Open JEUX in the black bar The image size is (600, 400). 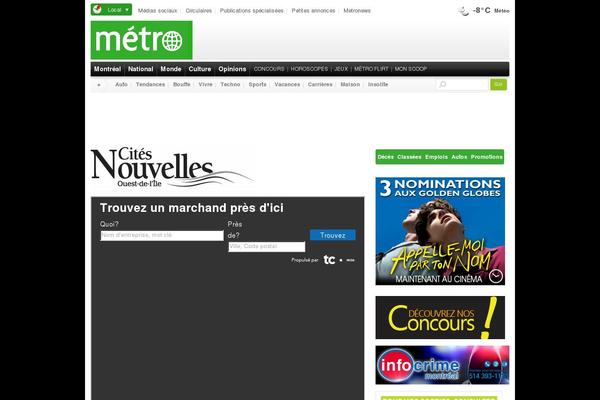coord(341,69)
